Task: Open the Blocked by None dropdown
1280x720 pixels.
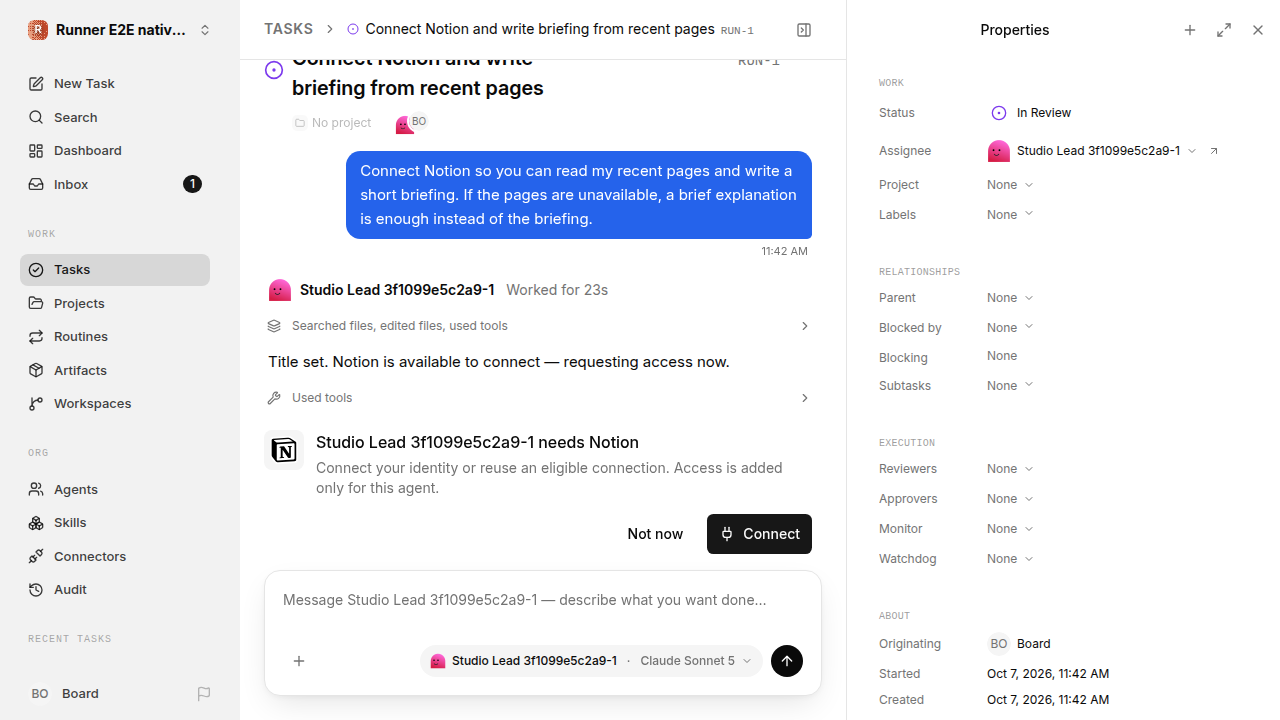Action: [x=1010, y=328]
